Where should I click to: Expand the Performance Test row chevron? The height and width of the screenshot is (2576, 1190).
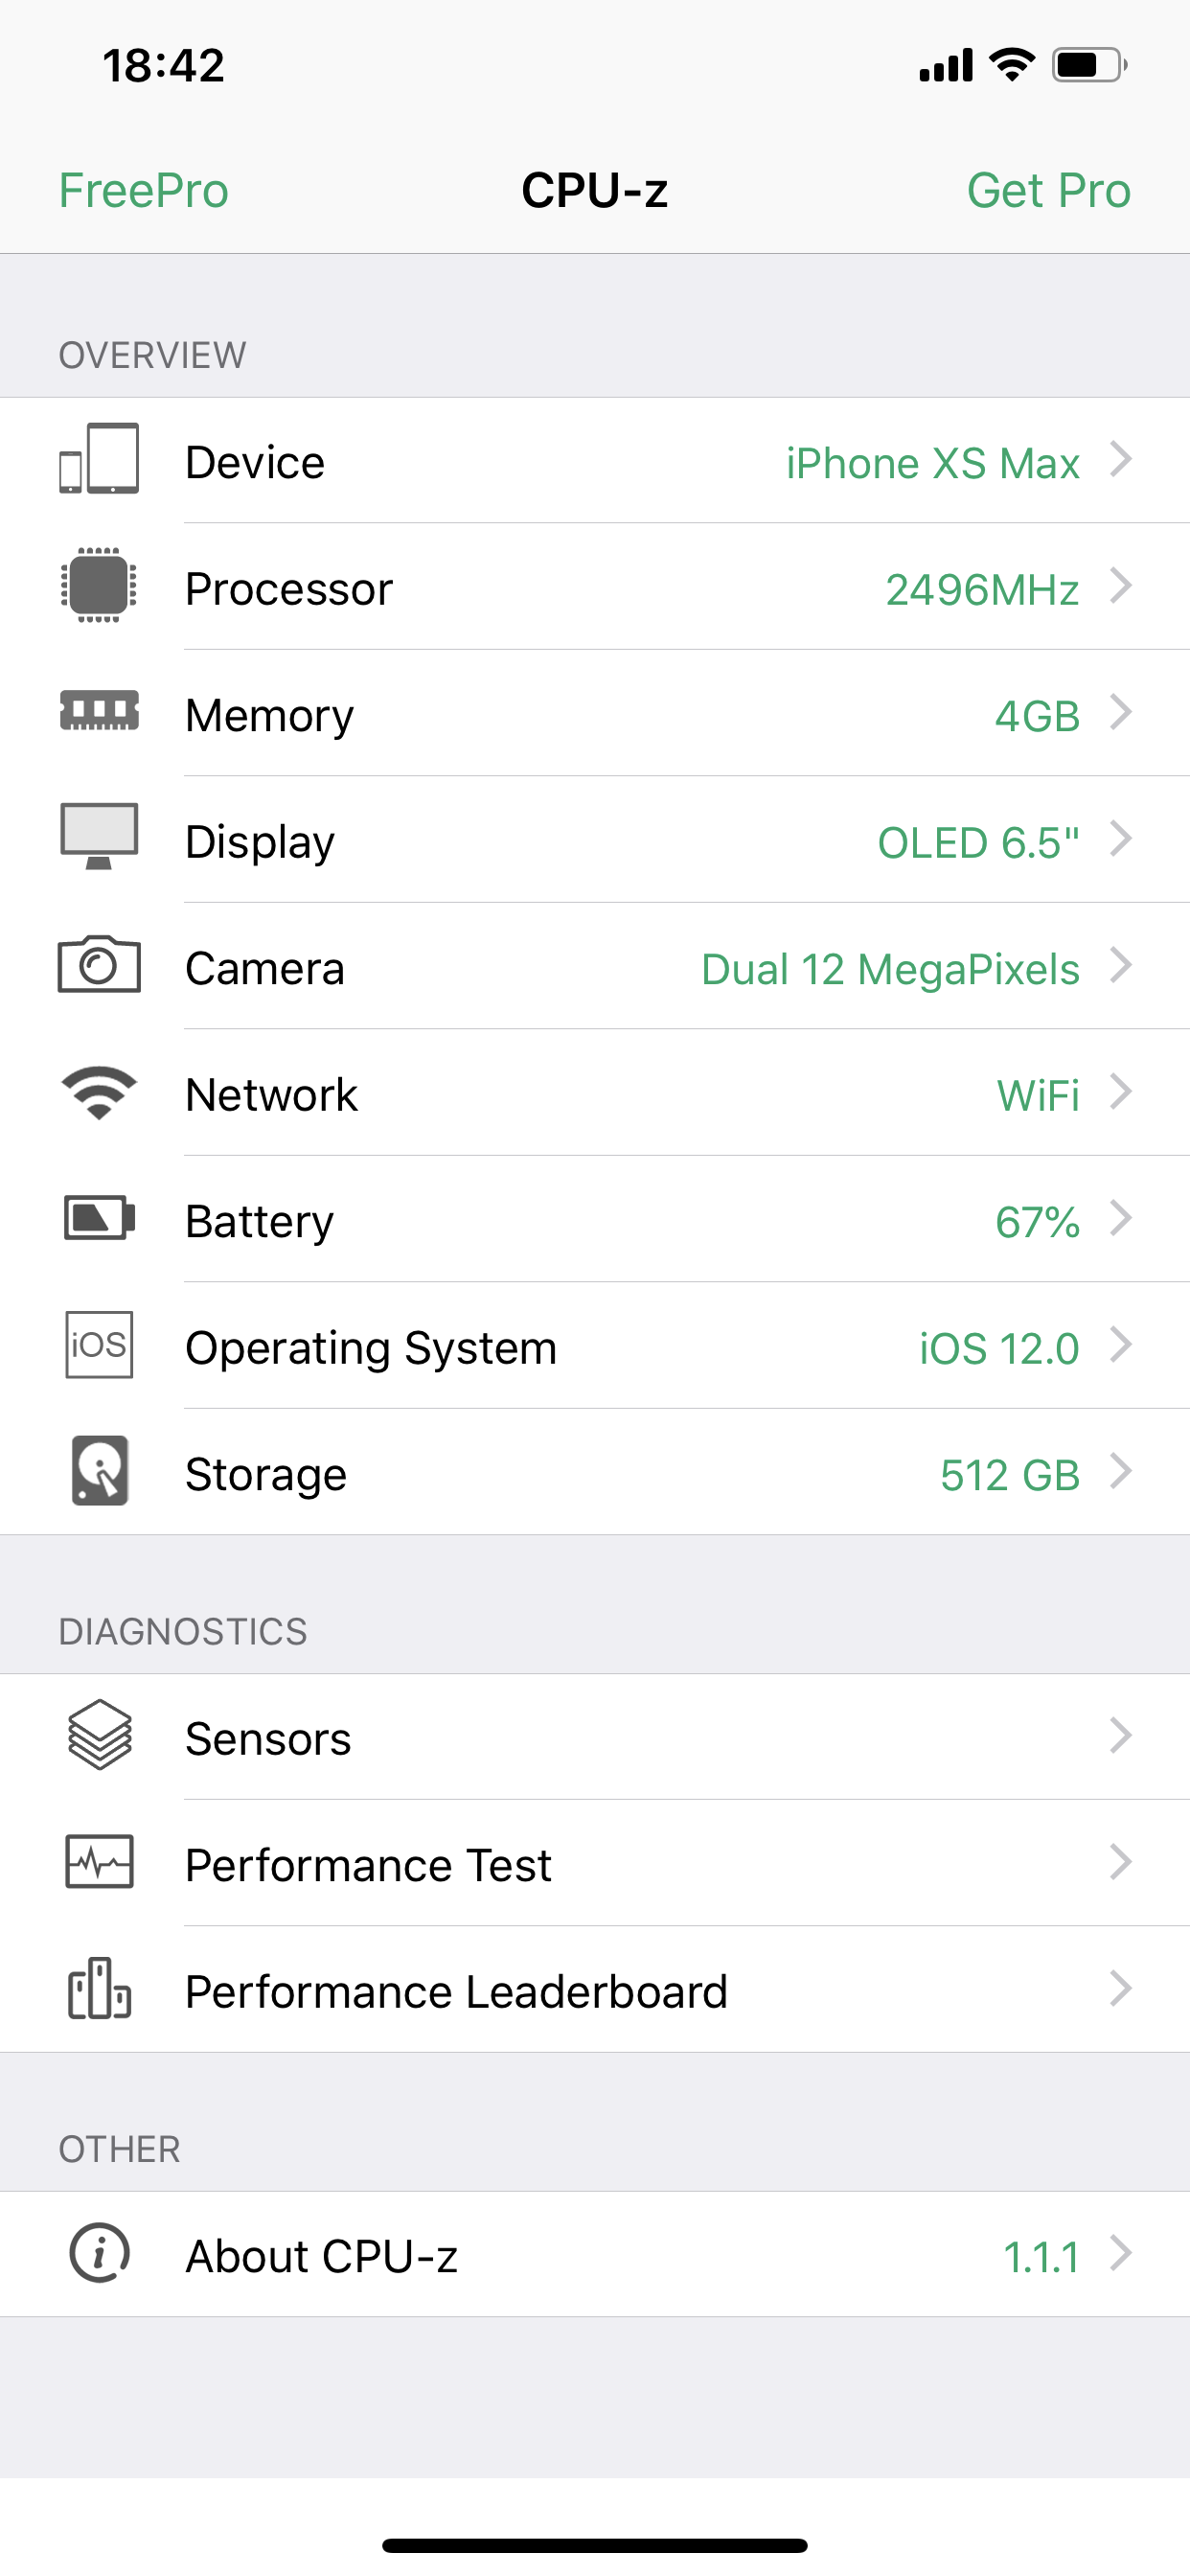click(x=1120, y=1862)
